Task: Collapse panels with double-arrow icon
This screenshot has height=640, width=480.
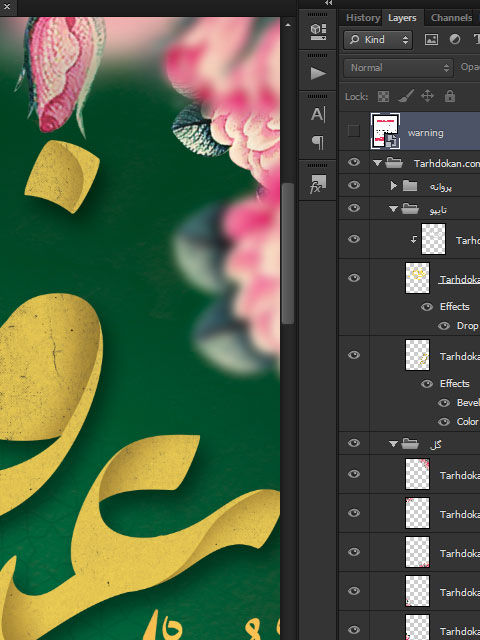Action: coord(329,3)
